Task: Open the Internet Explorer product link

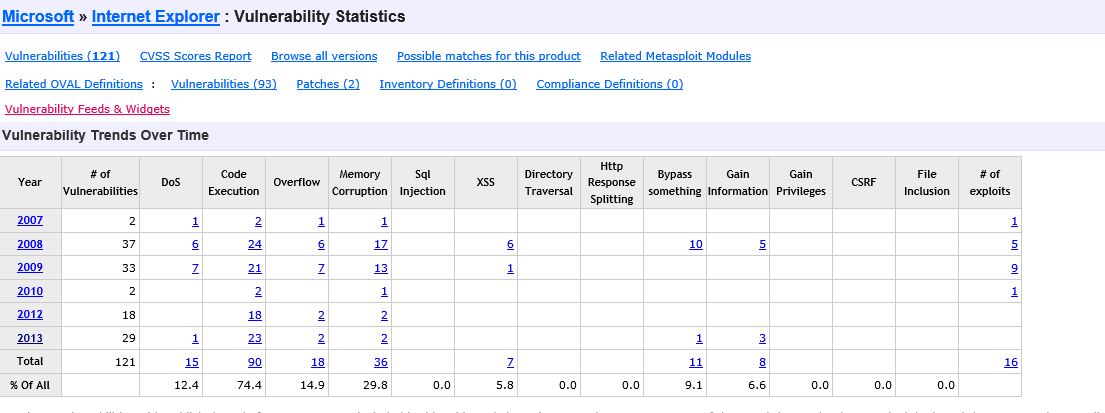Action: click(x=156, y=16)
